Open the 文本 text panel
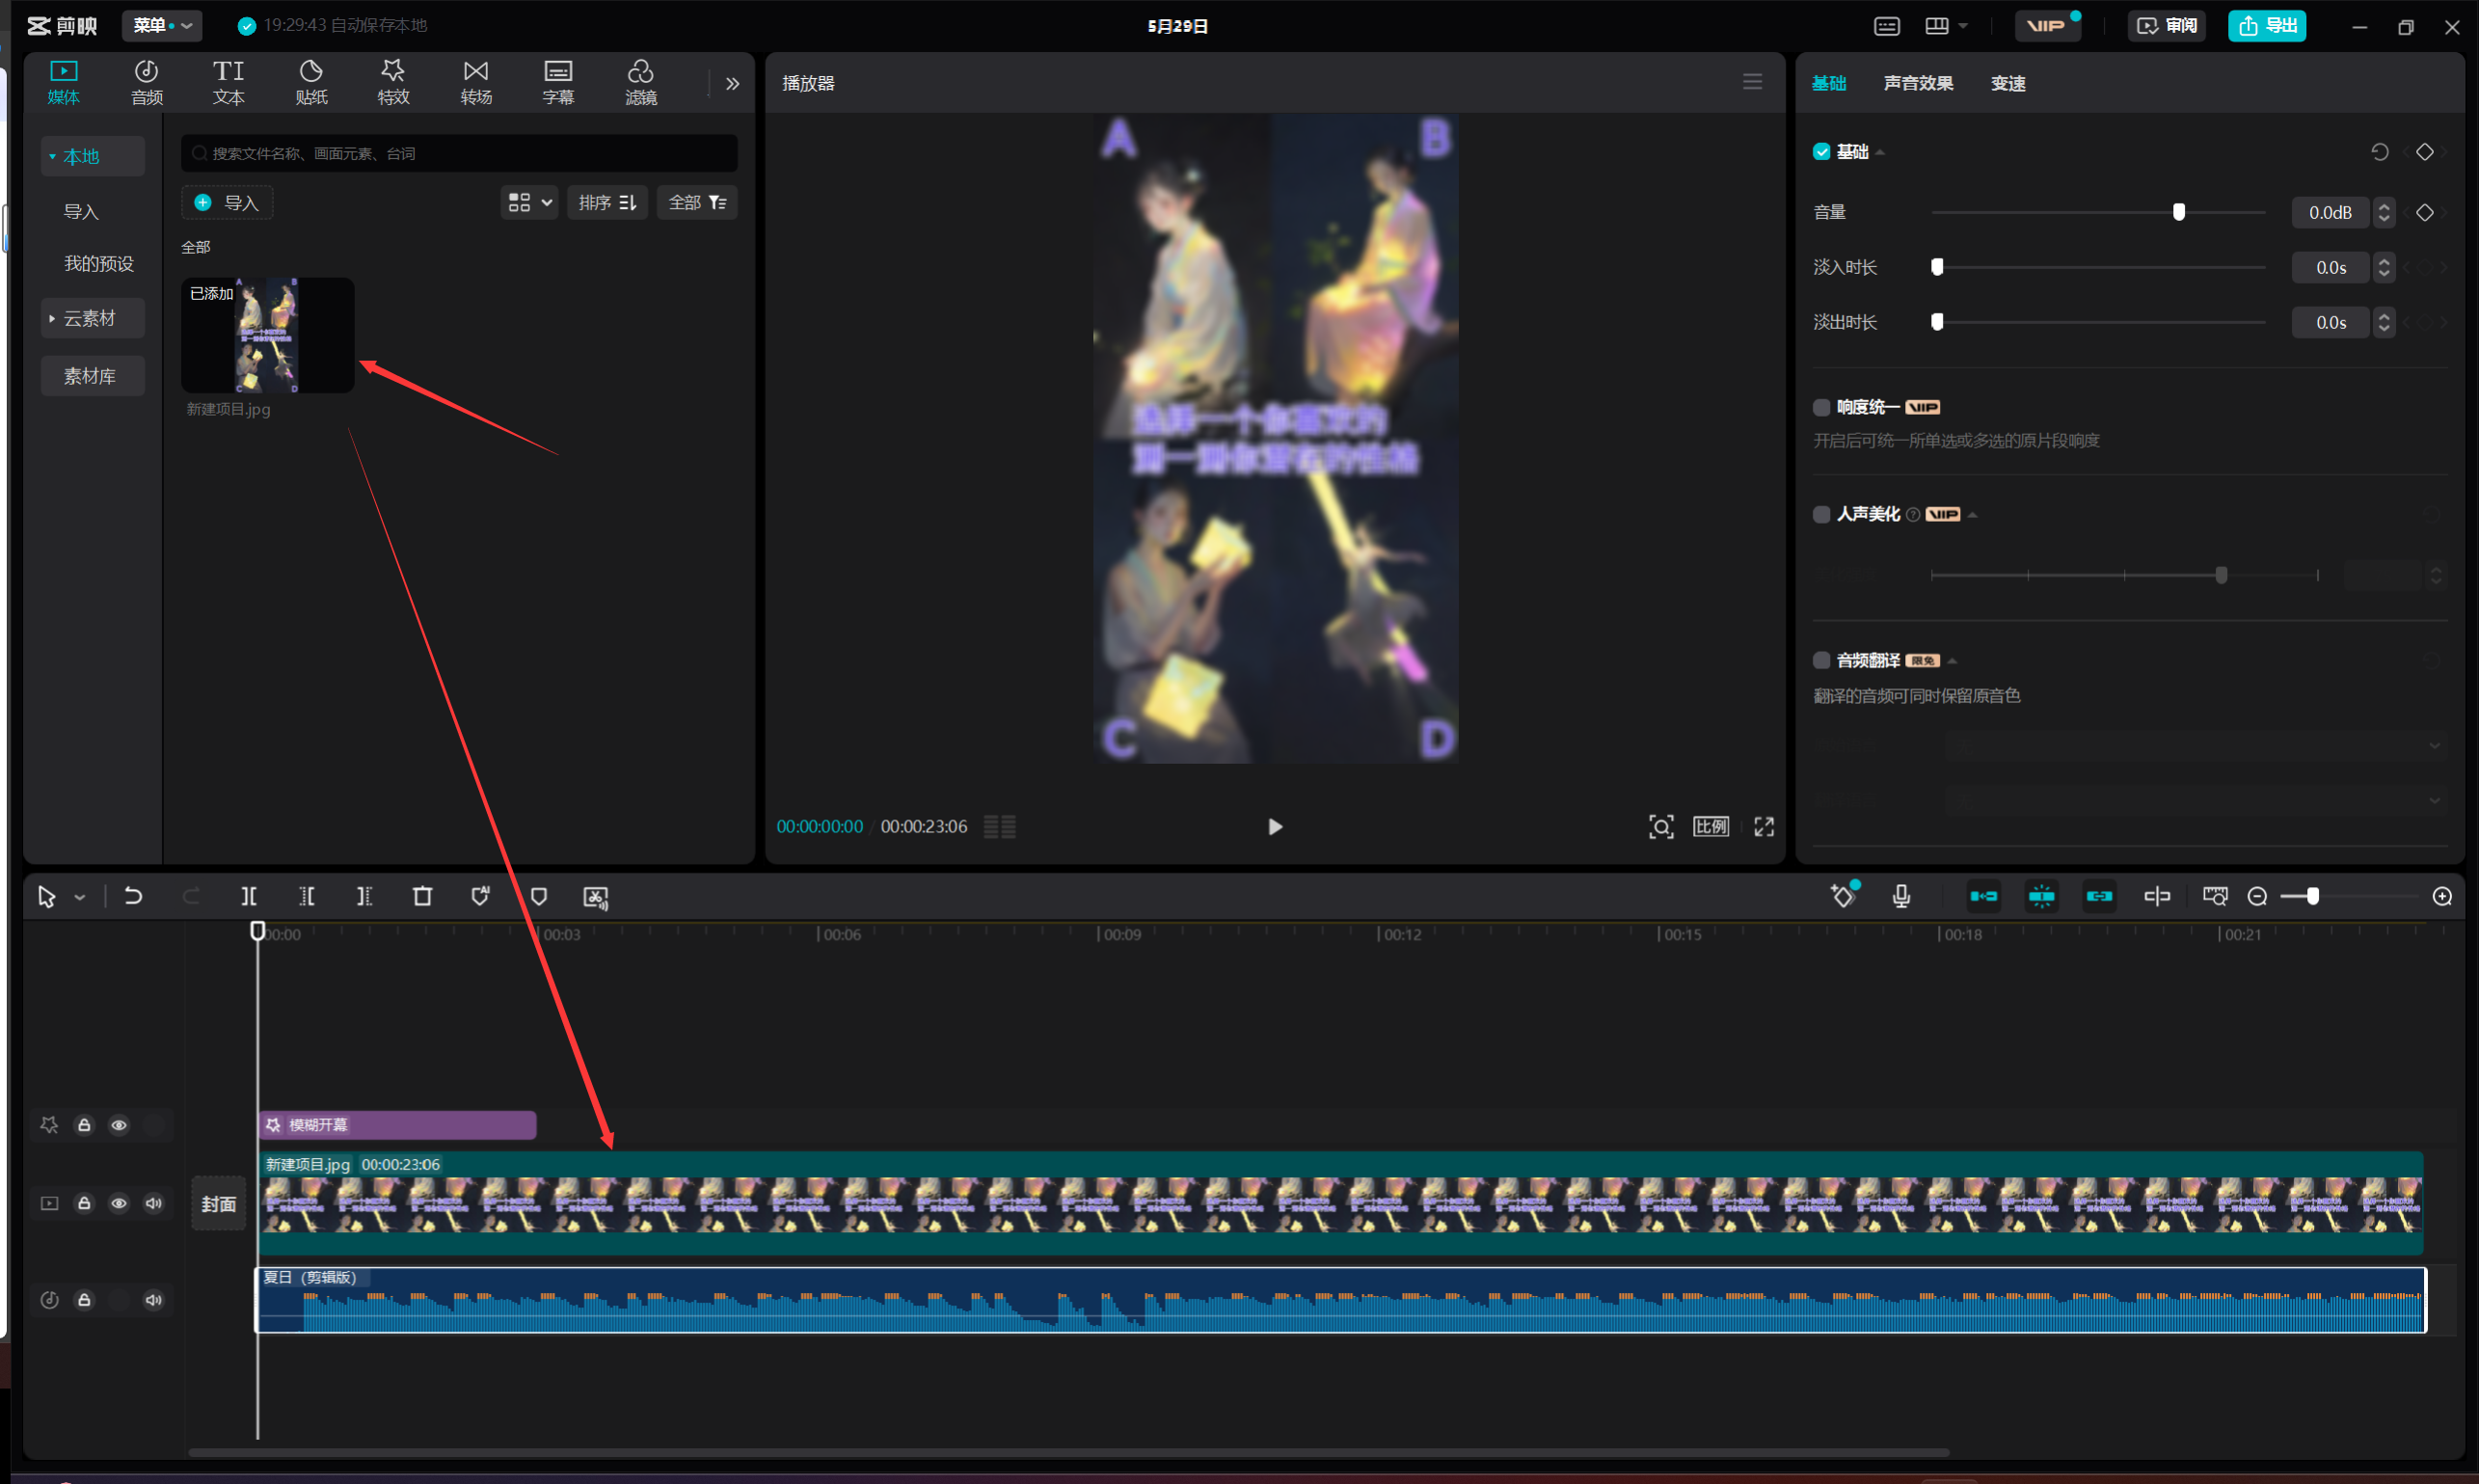 (x=228, y=82)
